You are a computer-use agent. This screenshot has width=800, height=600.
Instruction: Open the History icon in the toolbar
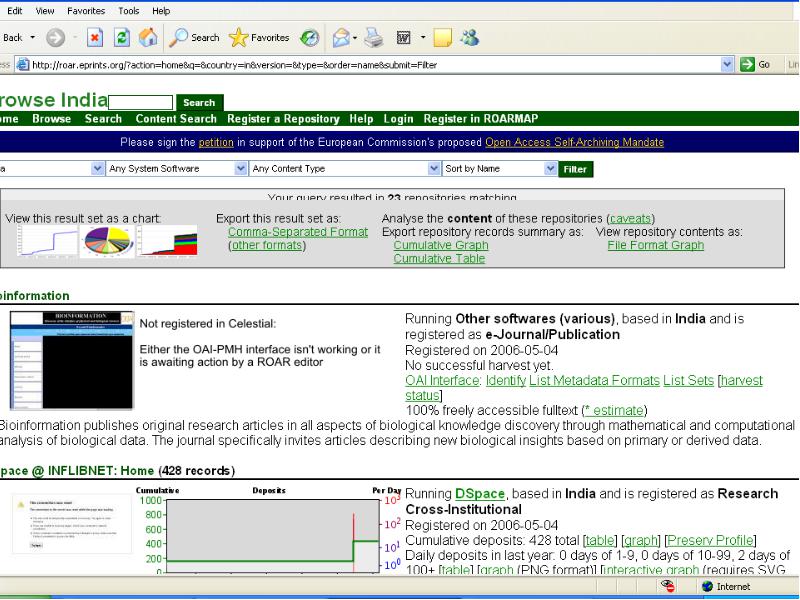(x=309, y=37)
